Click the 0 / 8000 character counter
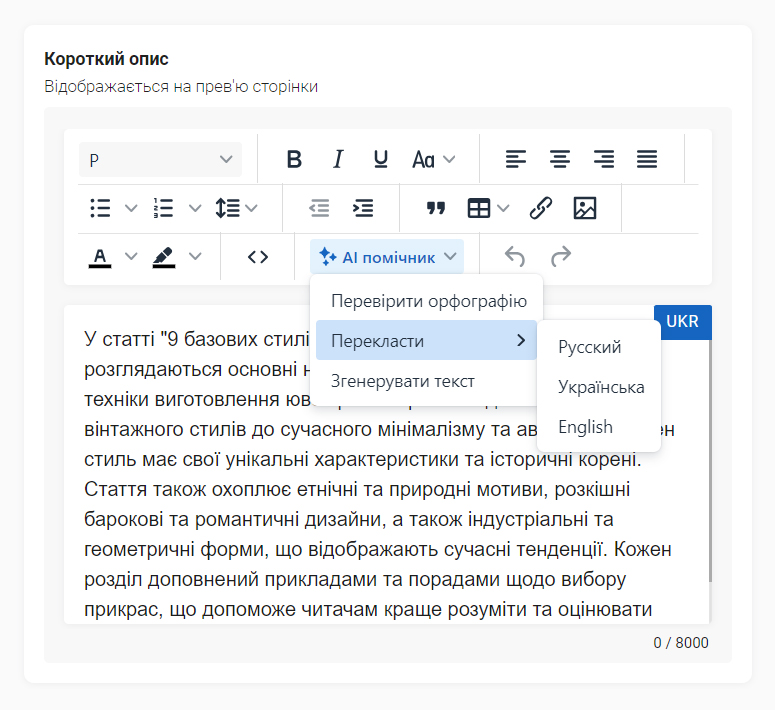The width and height of the screenshot is (775, 710). [x=681, y=643]
